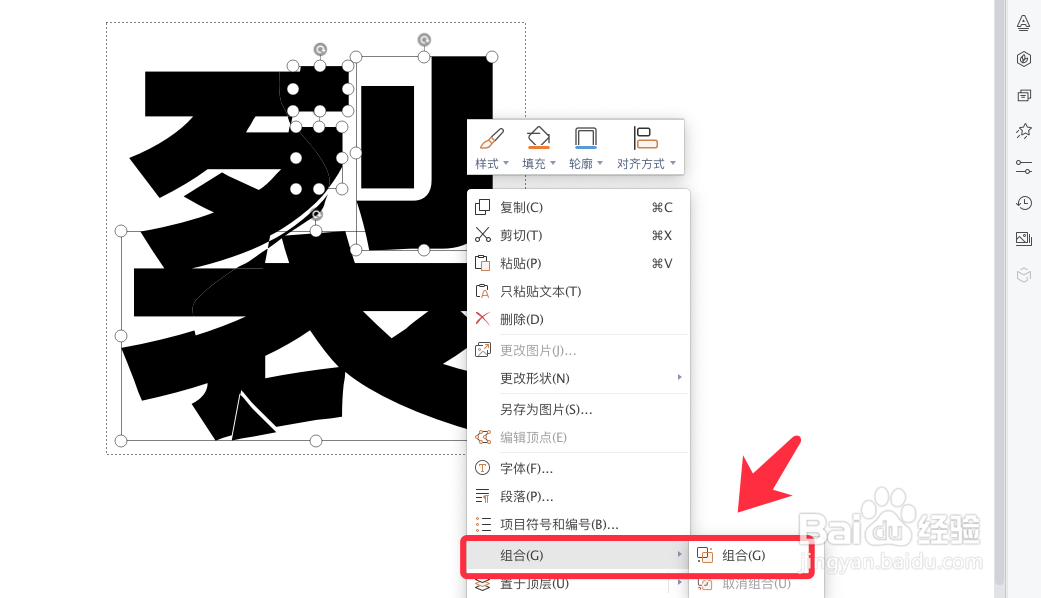Expand the 填充 dropdown arrow
Viewport: 1041px width, 598px height.
point(553,163)
